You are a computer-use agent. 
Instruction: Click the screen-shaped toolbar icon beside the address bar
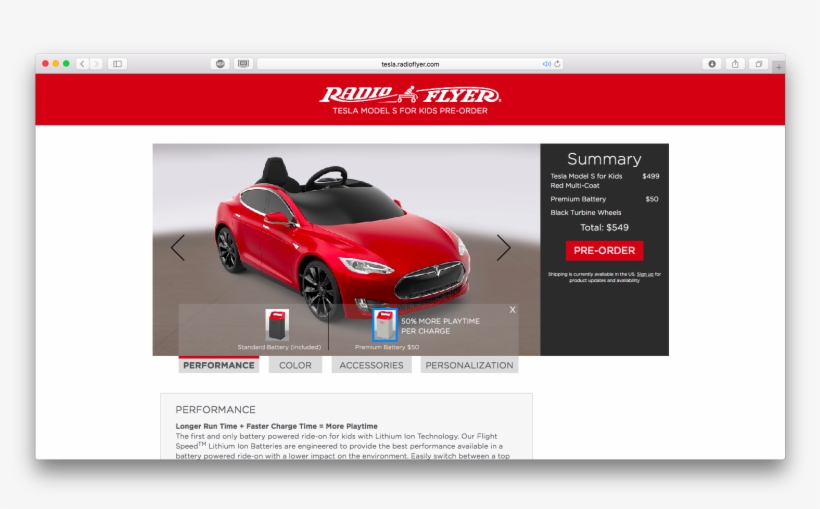point(243,64)
